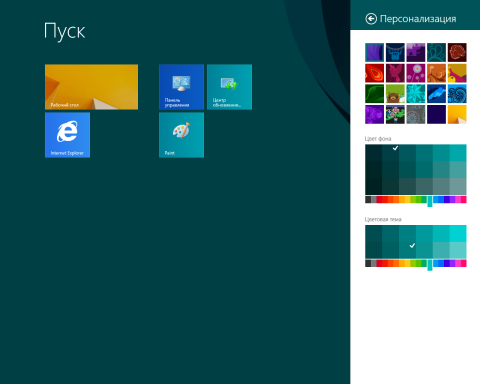Launch the Paint tile
This screenshot has height=384, width=480.
(181, 135)
